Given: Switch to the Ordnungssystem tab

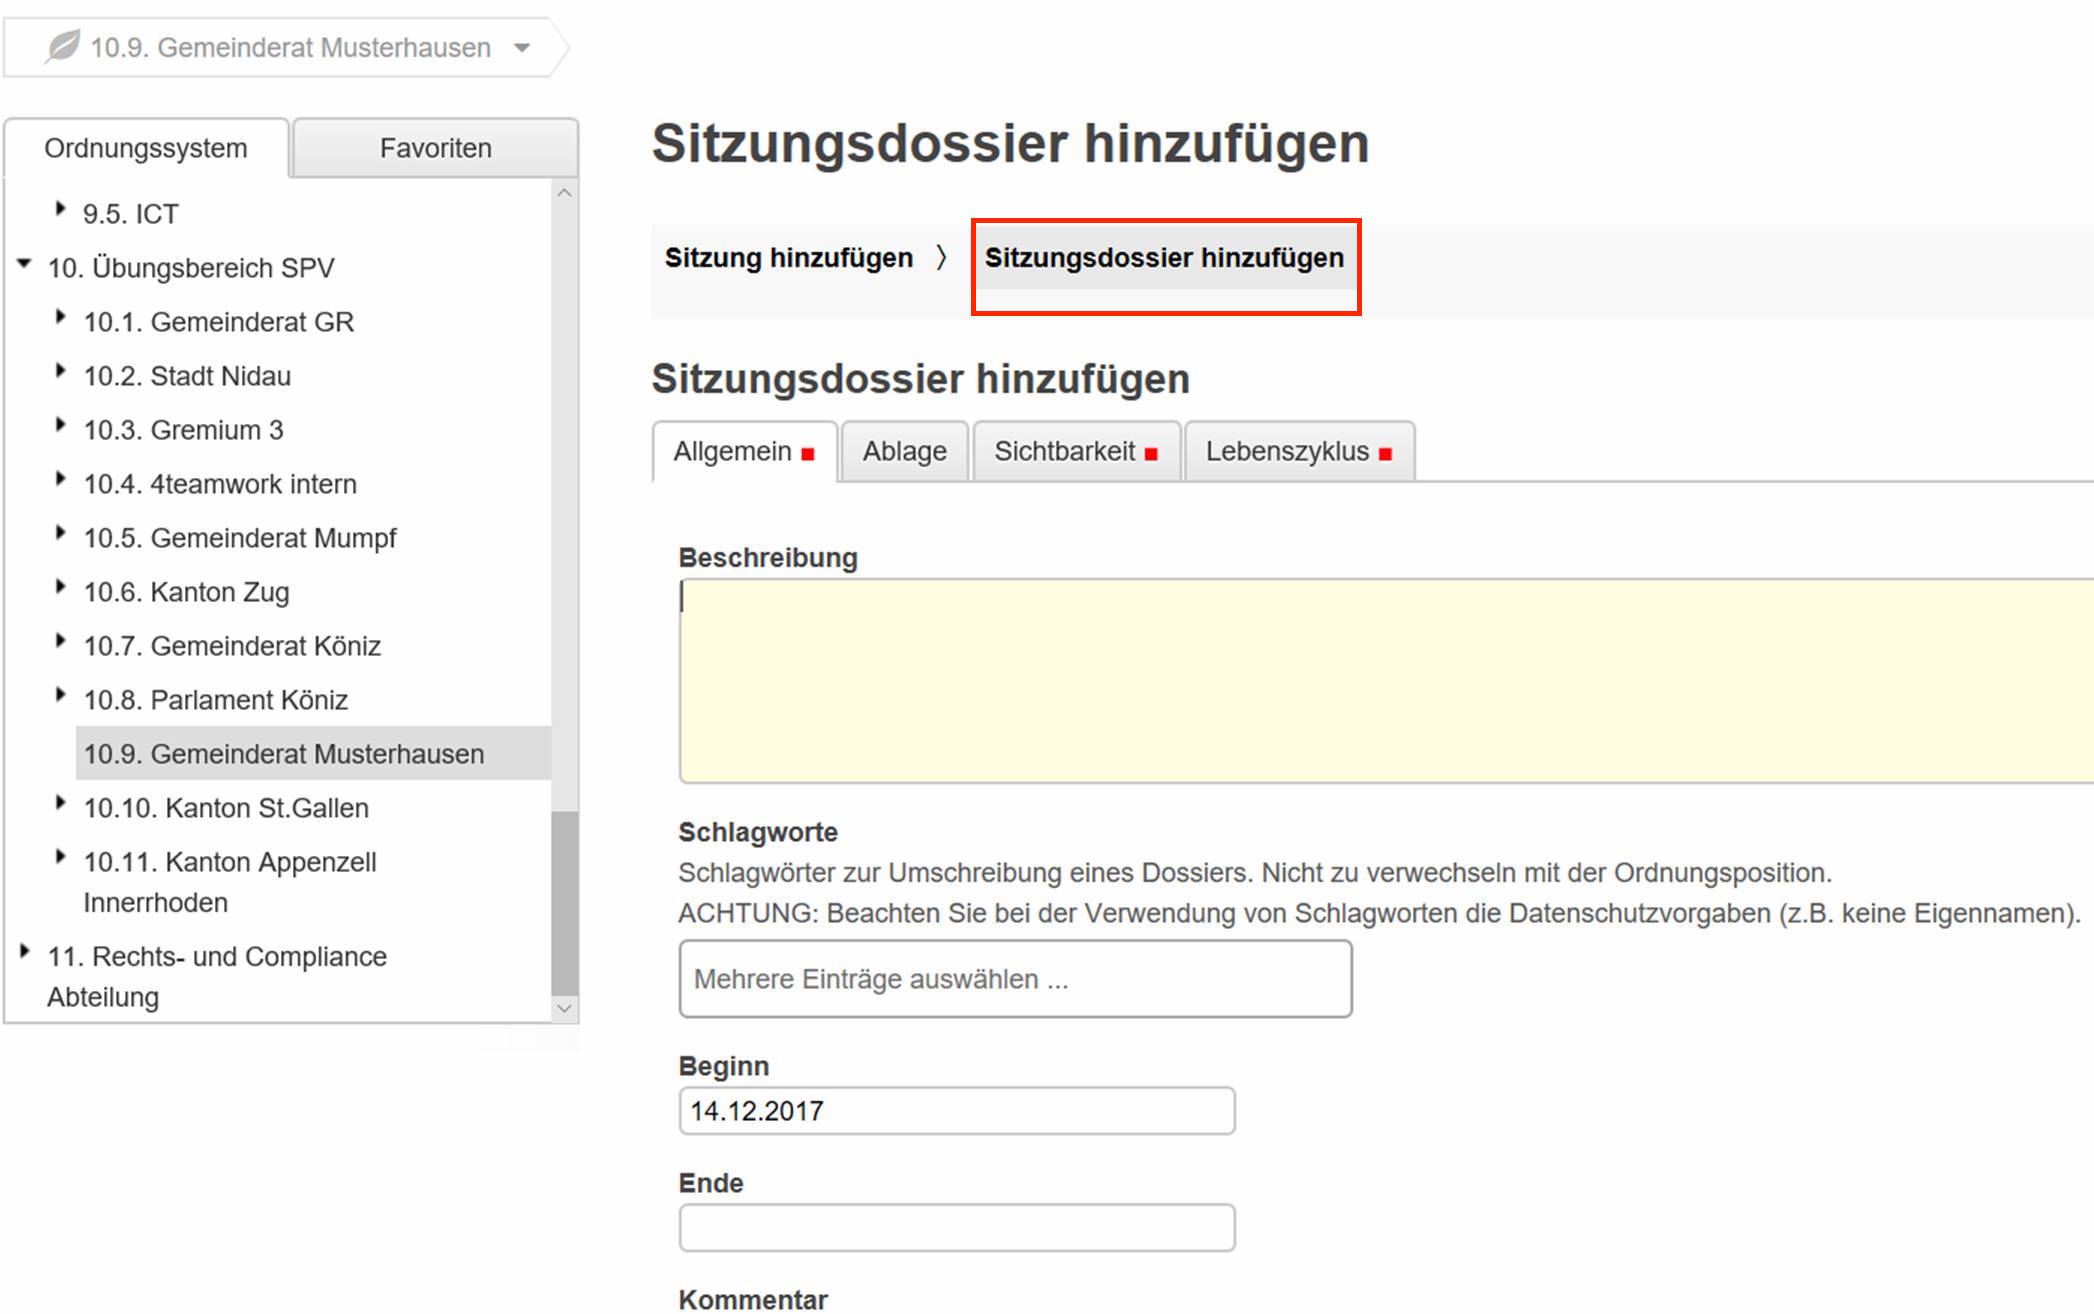Looking at the screenshot, I should point(146,148).
